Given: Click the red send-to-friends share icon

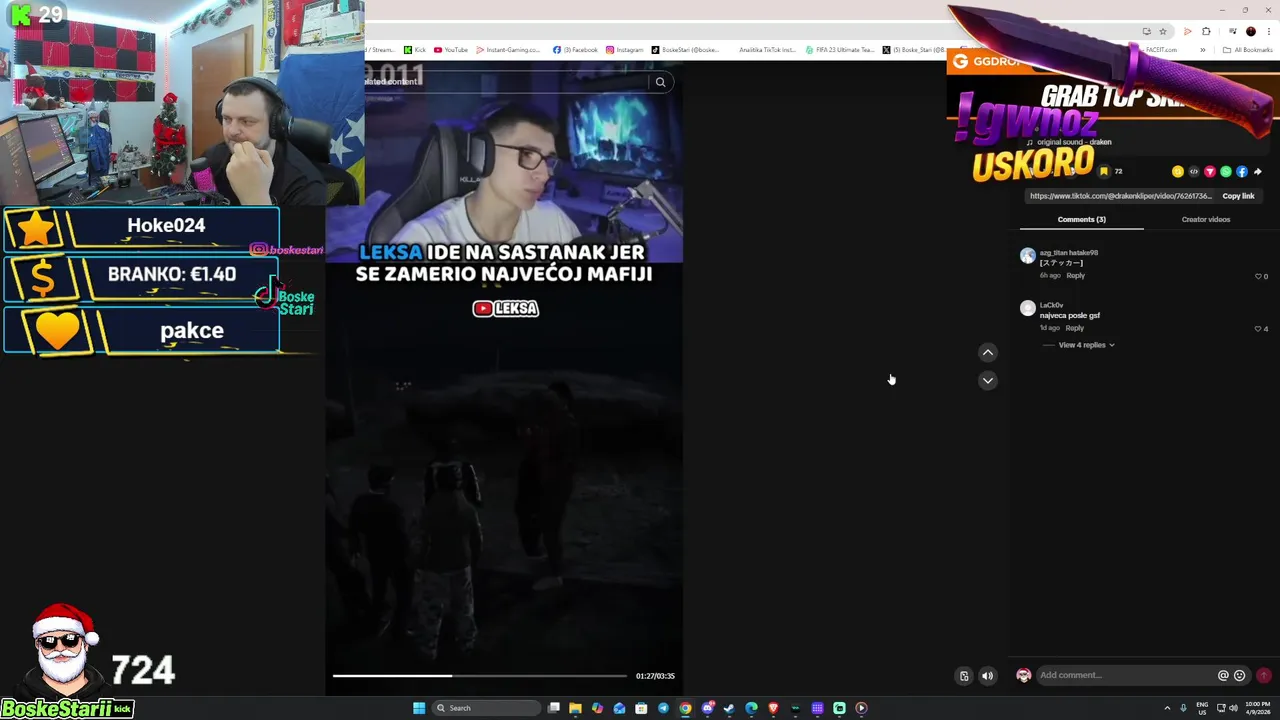Looking at the screenshot, I should tap(1209, 171).
